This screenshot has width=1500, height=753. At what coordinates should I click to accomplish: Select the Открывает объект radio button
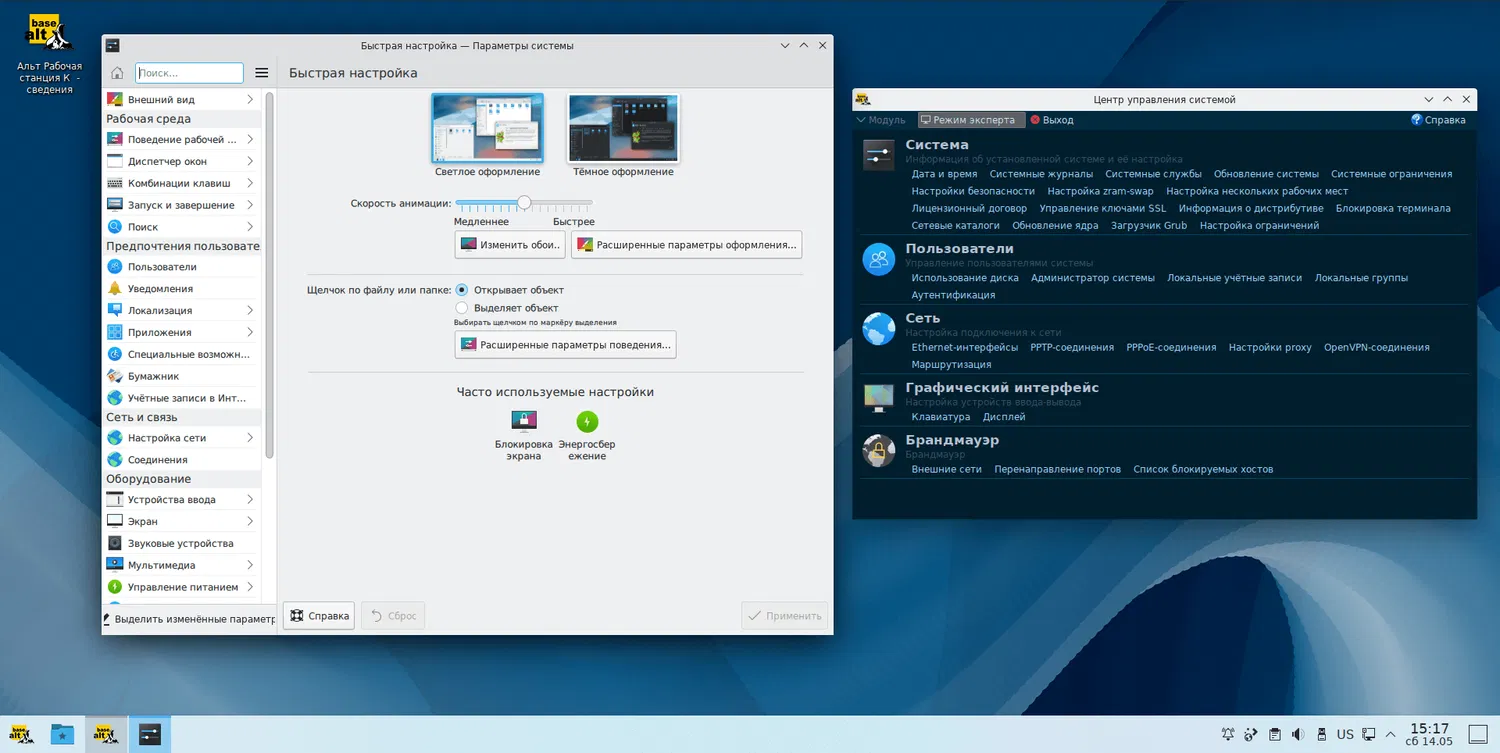pyautogui.click(x=462, y=290)
